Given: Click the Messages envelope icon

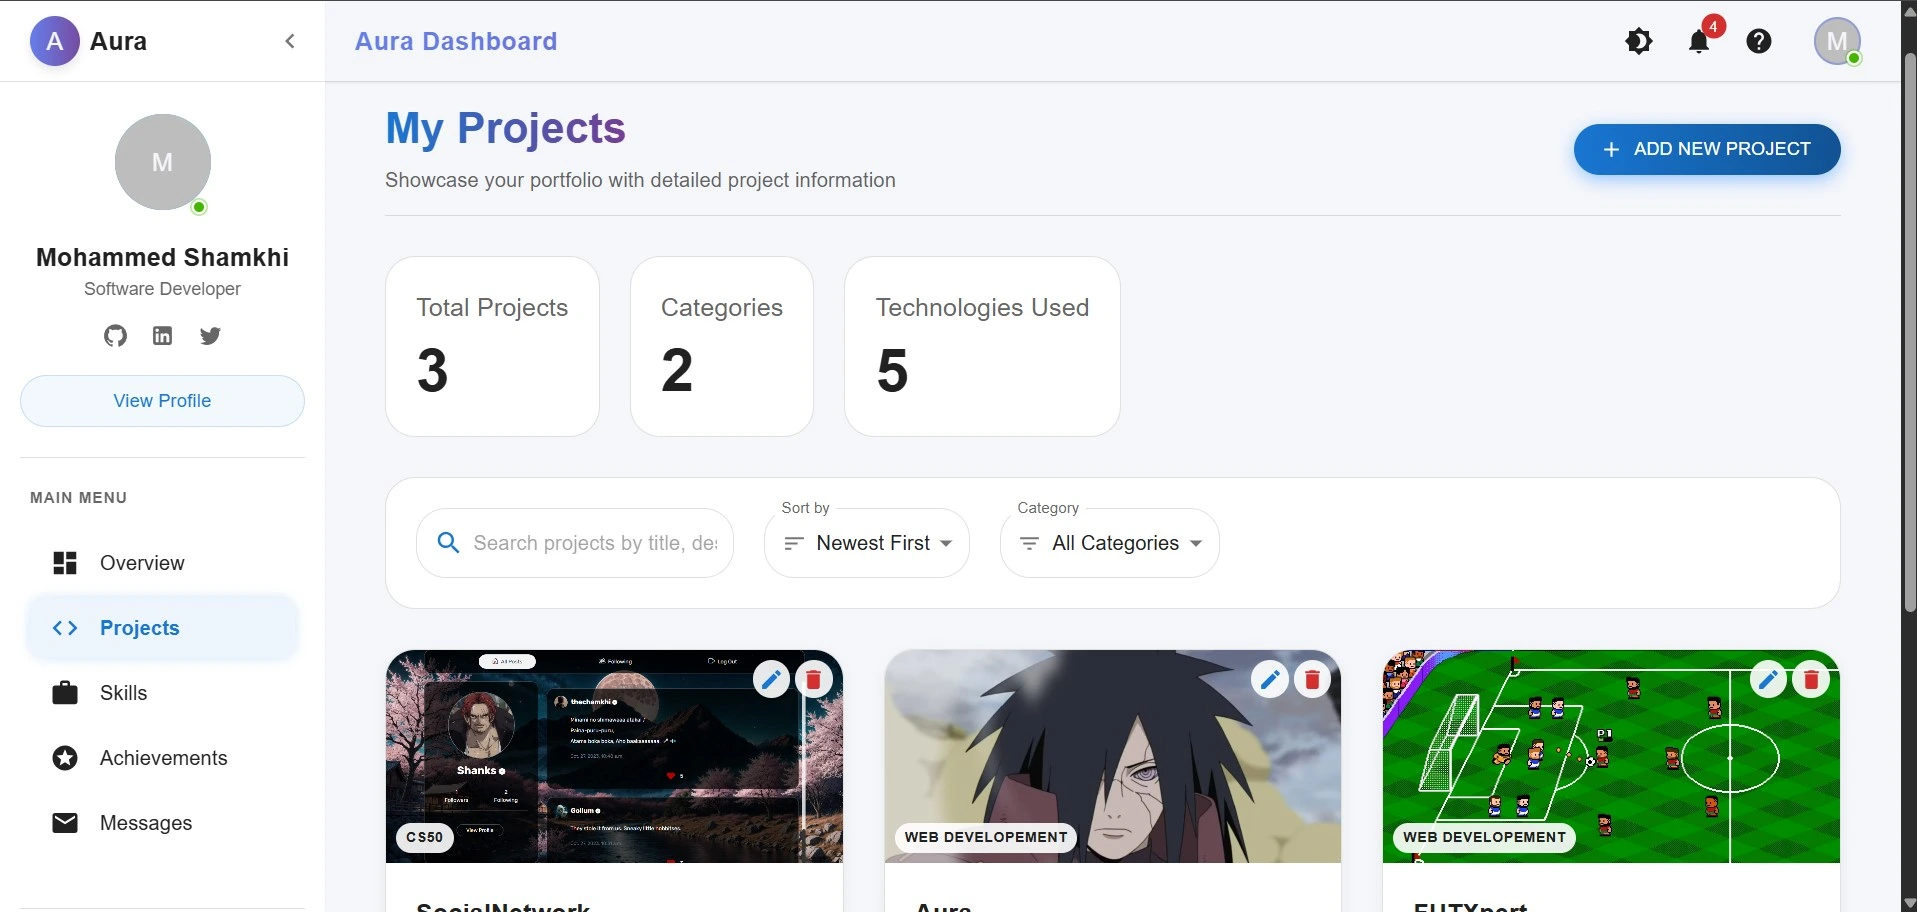Looking at the screenshot, I should (65, 823).
